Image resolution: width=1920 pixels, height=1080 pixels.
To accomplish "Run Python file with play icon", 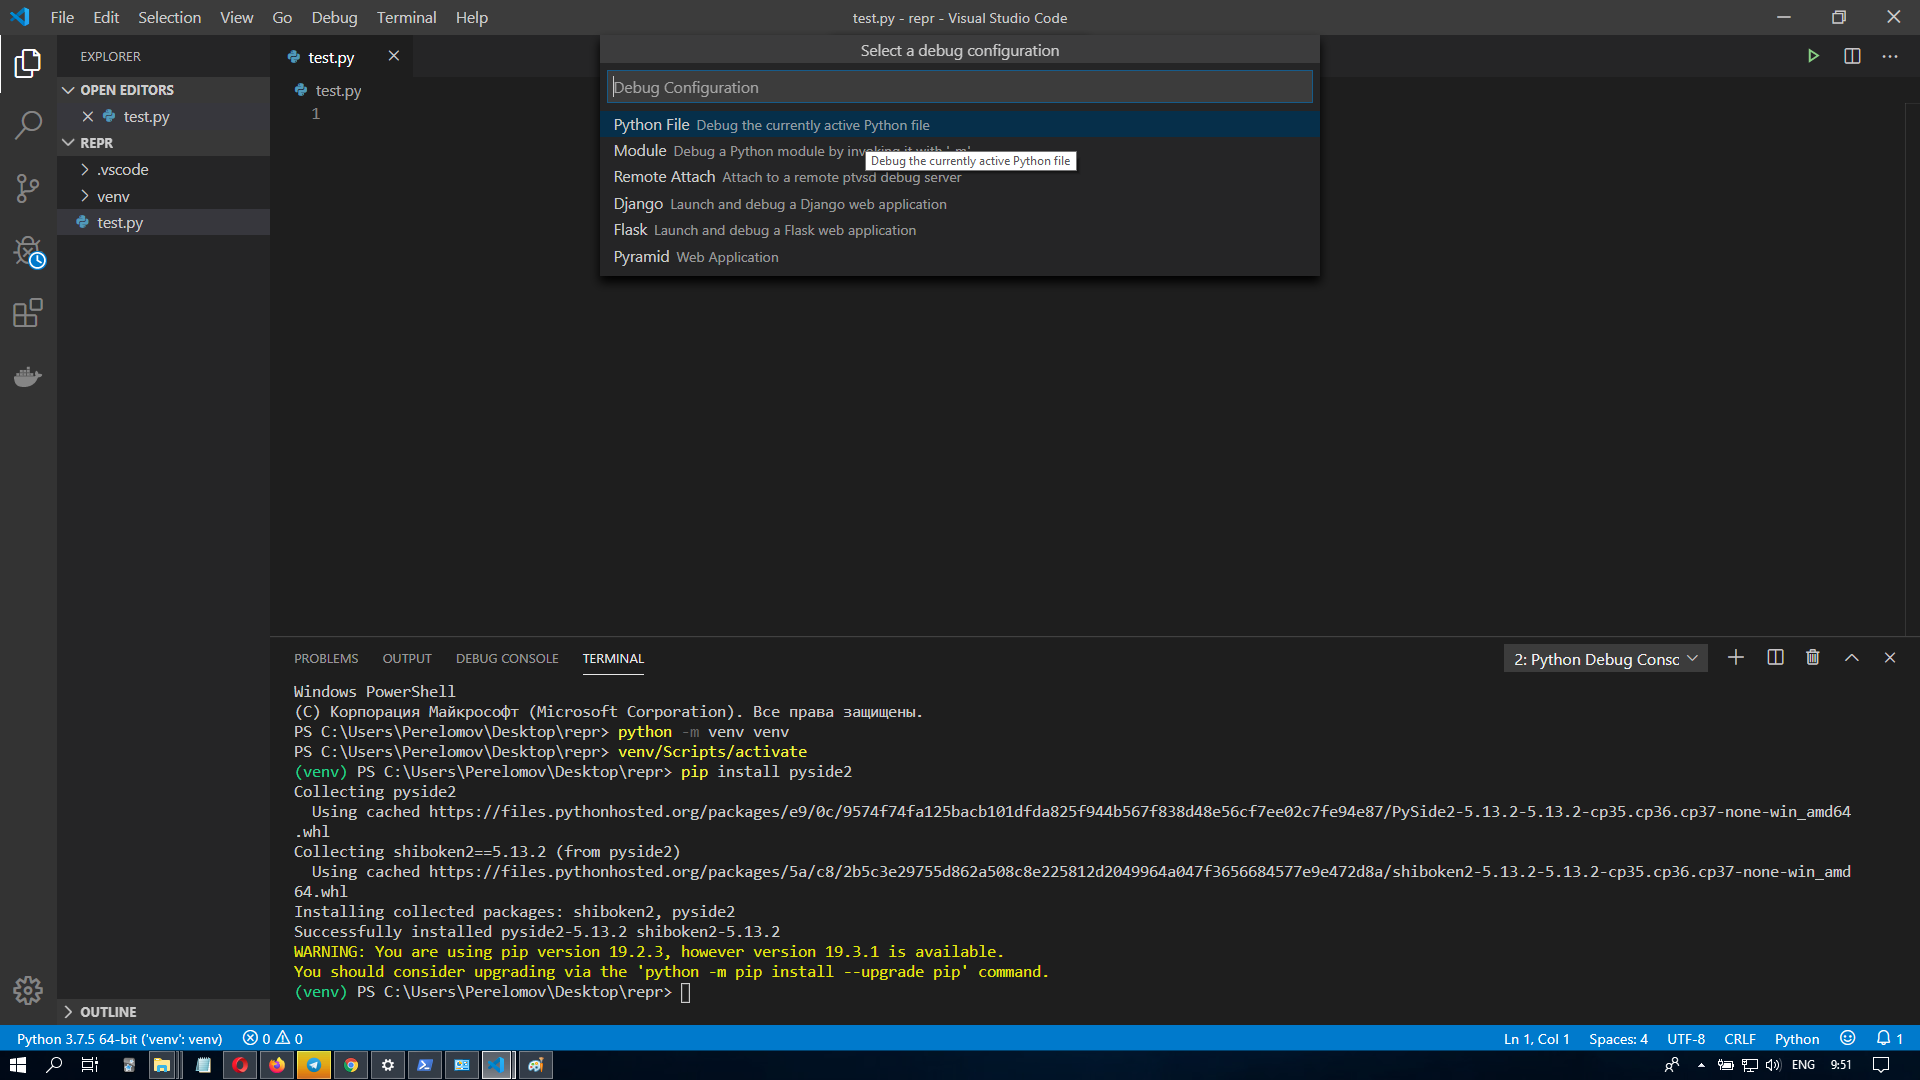I will click(1813, 56).
